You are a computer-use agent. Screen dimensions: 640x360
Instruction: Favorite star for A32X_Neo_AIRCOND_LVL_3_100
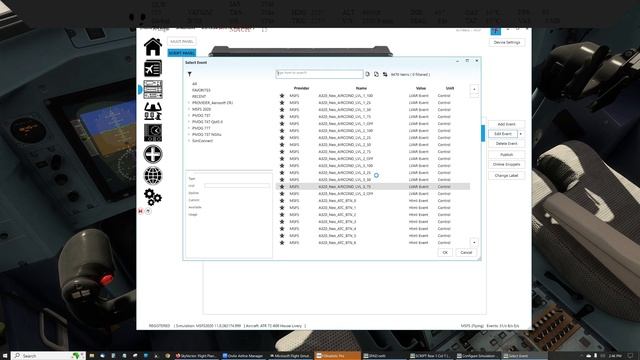282,166
